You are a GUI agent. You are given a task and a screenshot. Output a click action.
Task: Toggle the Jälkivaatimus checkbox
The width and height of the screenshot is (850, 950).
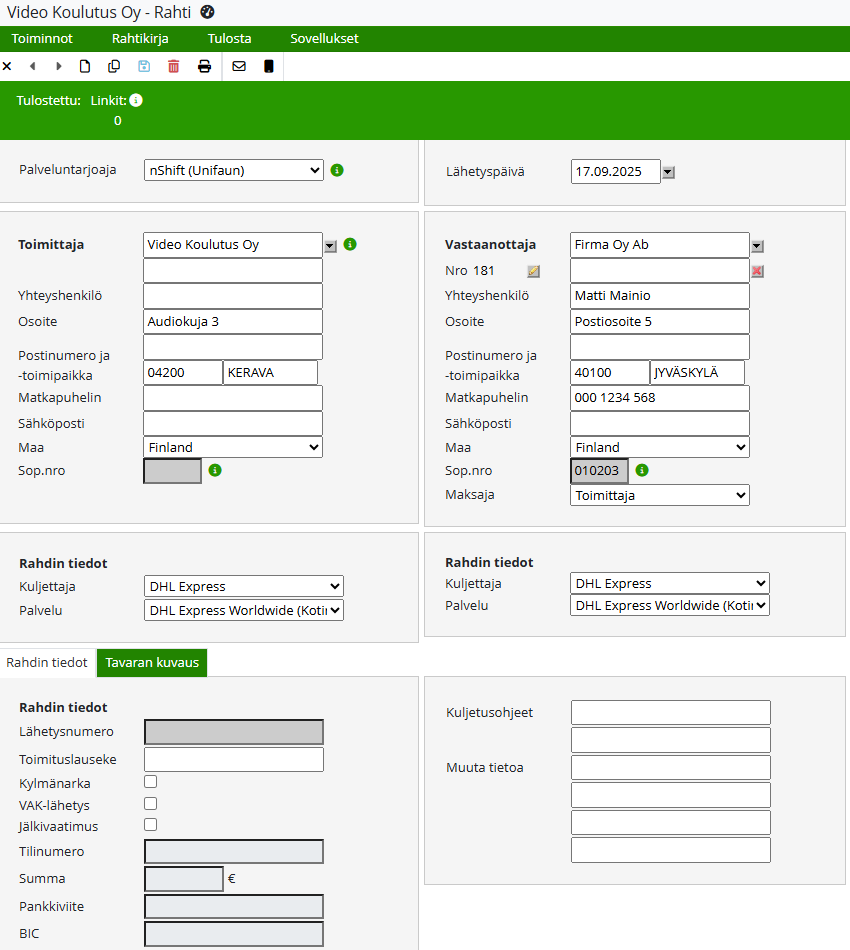pos(151,825)
